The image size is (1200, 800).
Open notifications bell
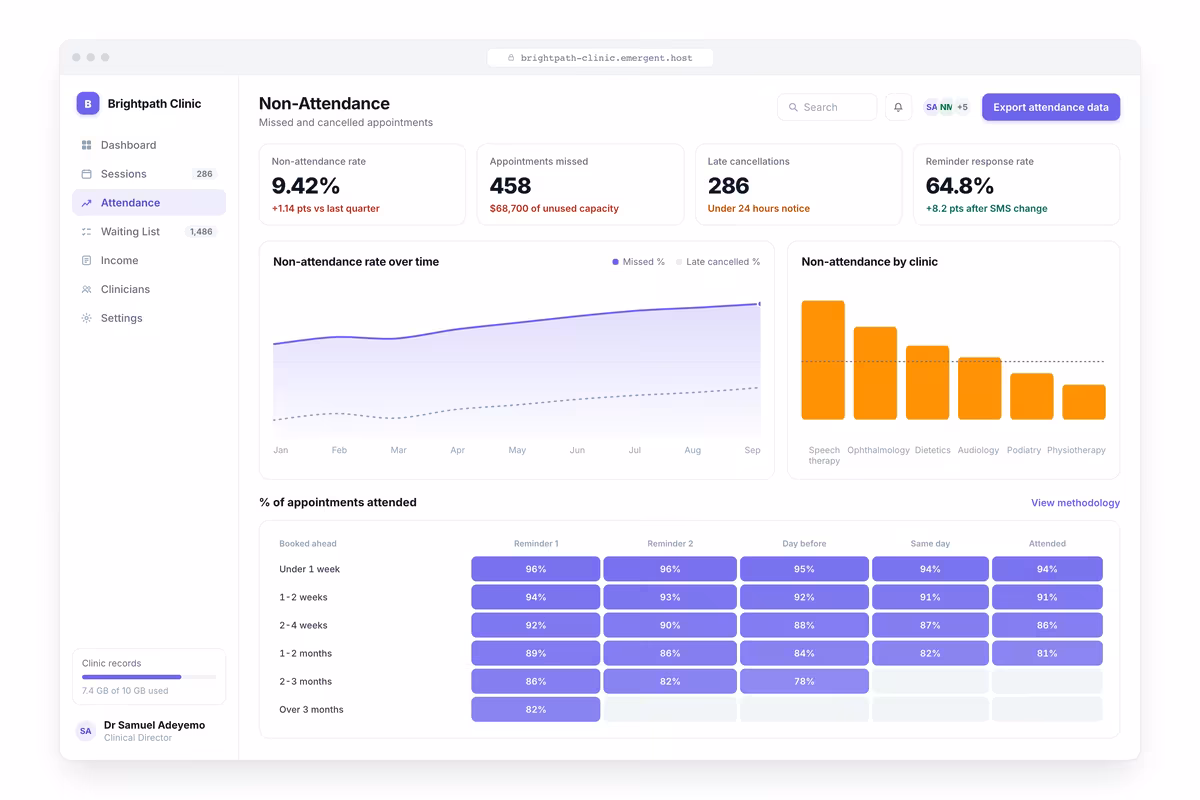coord(898,107)
